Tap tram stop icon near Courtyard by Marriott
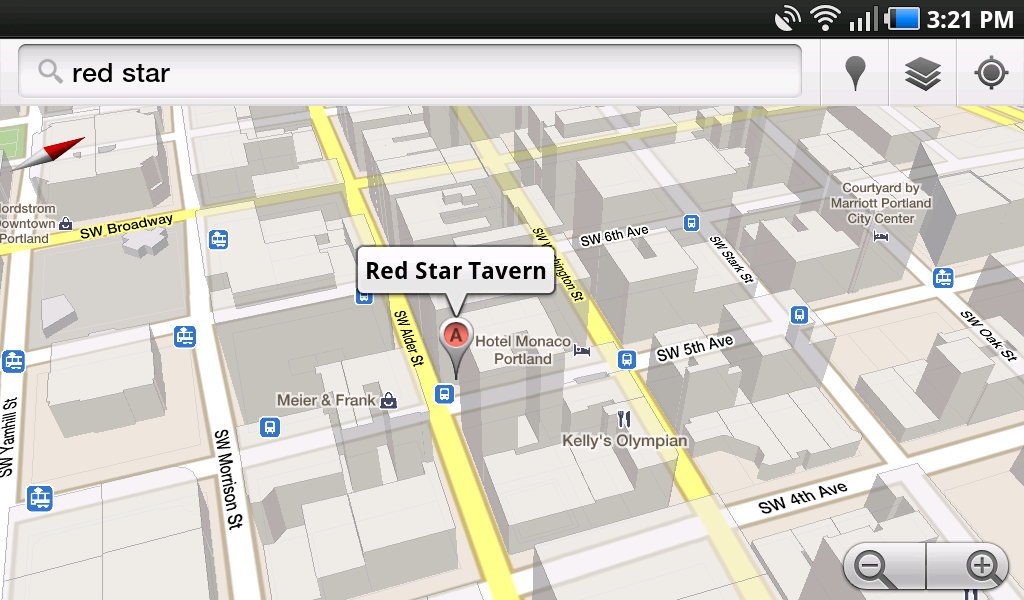The width and height of the screenshot is (1024, 600). [x=943, y=278]
